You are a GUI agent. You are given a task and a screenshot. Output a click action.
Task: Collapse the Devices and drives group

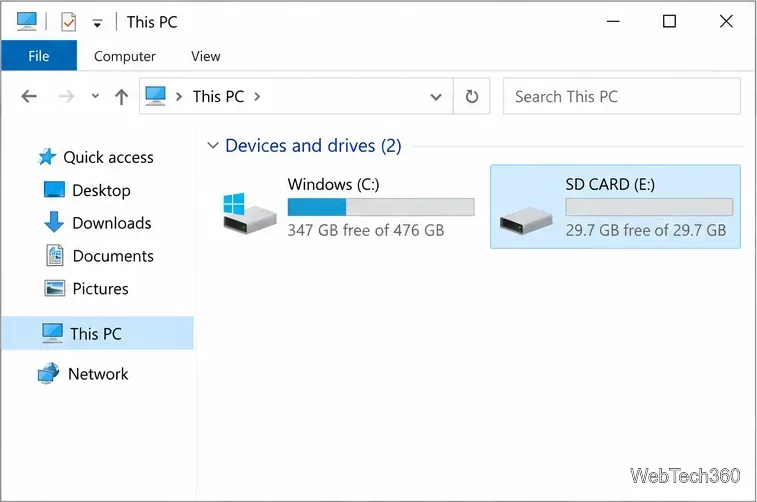click(213, 145)
